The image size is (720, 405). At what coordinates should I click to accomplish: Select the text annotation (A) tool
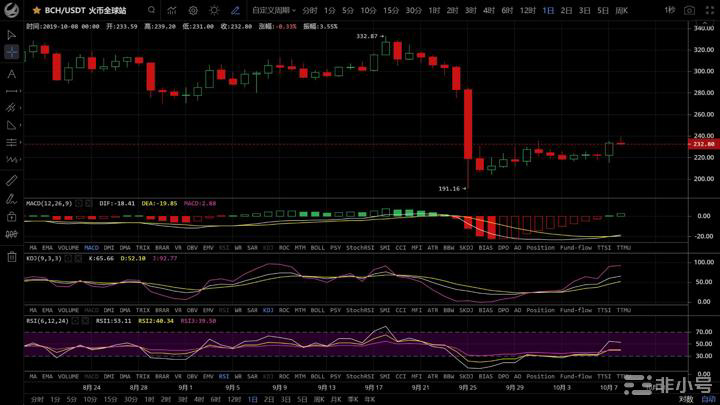(x=11, y=74)
